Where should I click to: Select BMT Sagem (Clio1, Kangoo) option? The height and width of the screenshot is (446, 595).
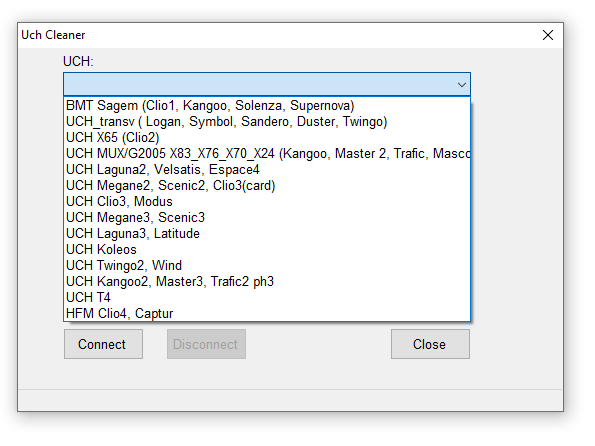tap(267, 106)
